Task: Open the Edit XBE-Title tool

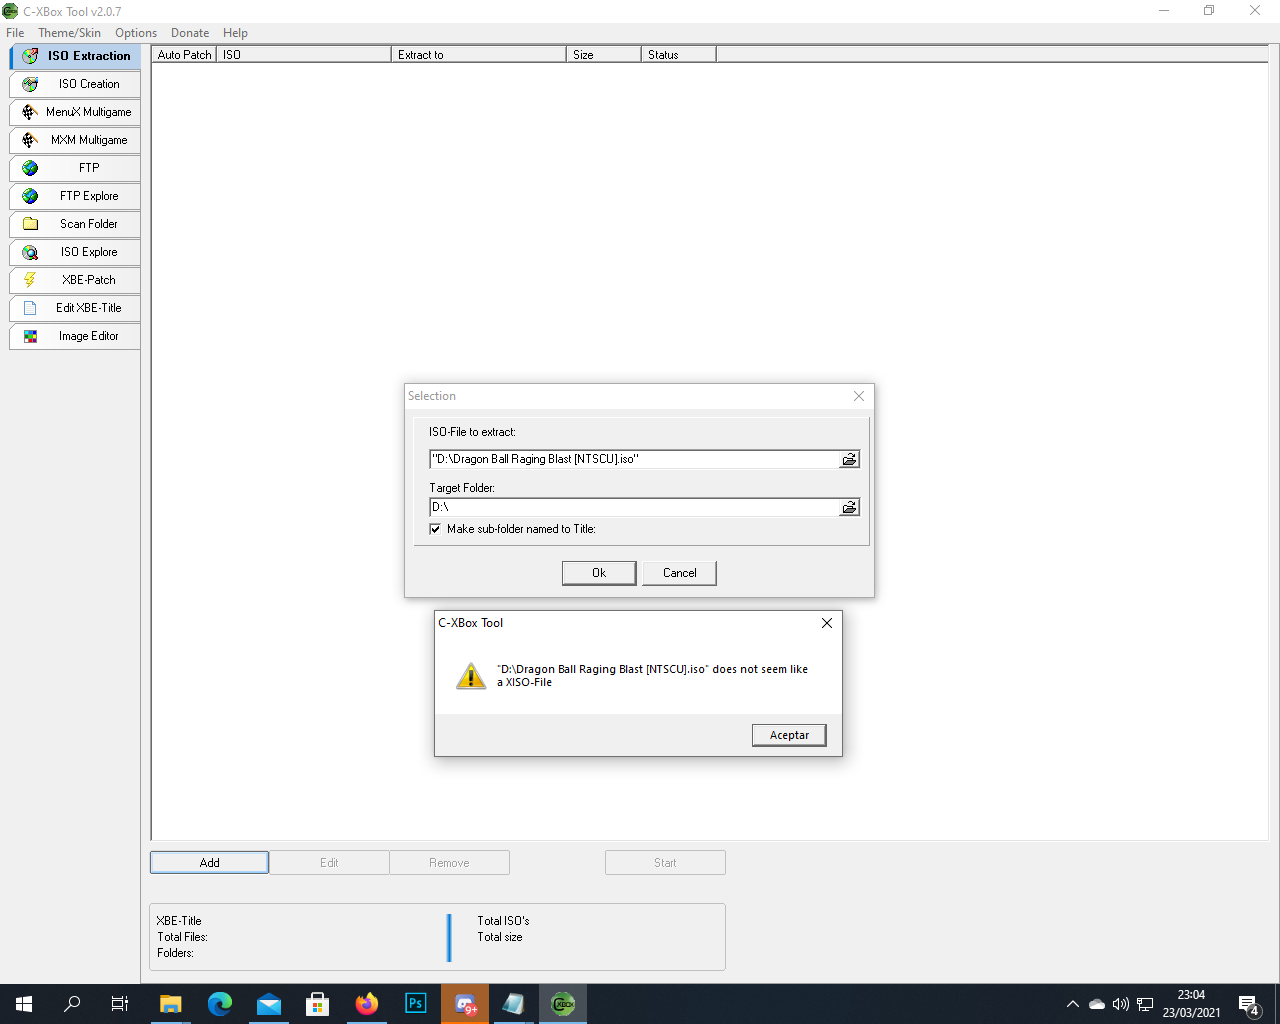Action: pos(75,308)
